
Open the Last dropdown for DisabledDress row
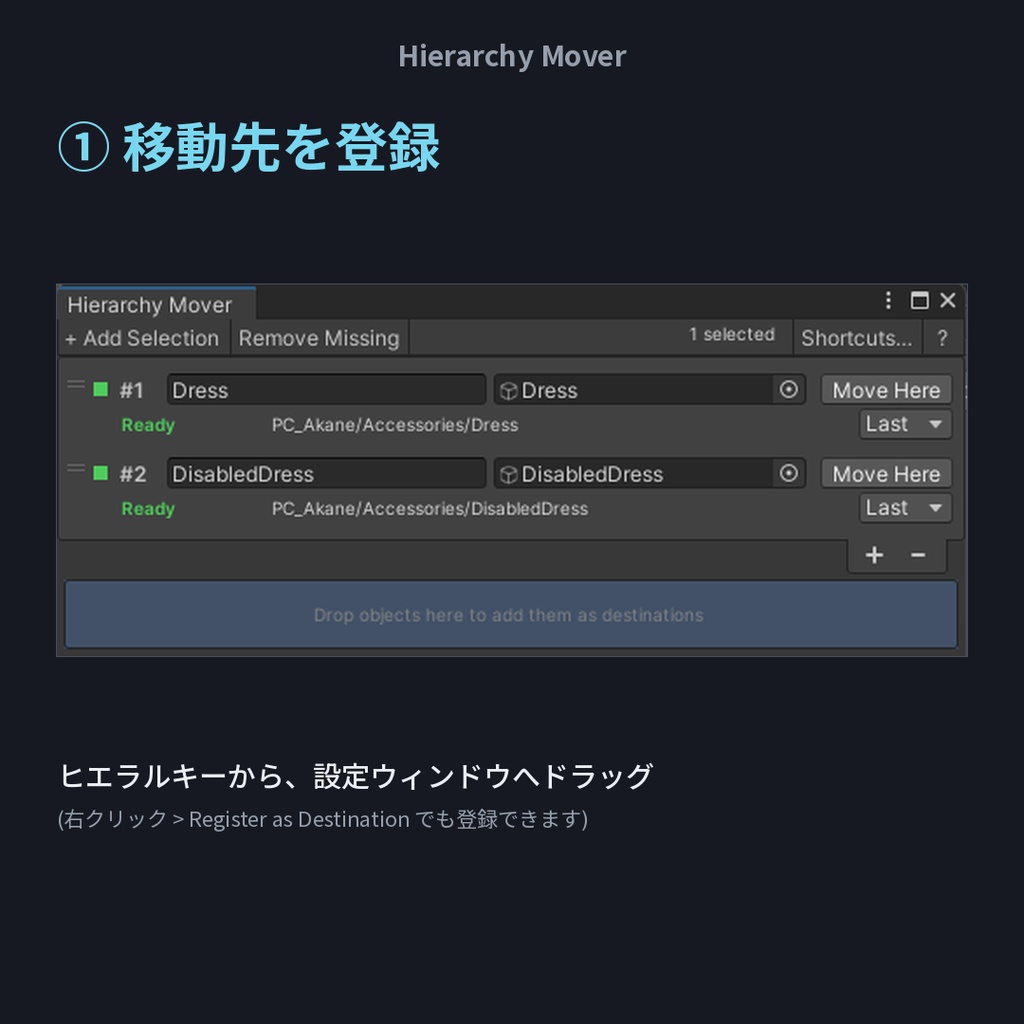coord(905,508)
